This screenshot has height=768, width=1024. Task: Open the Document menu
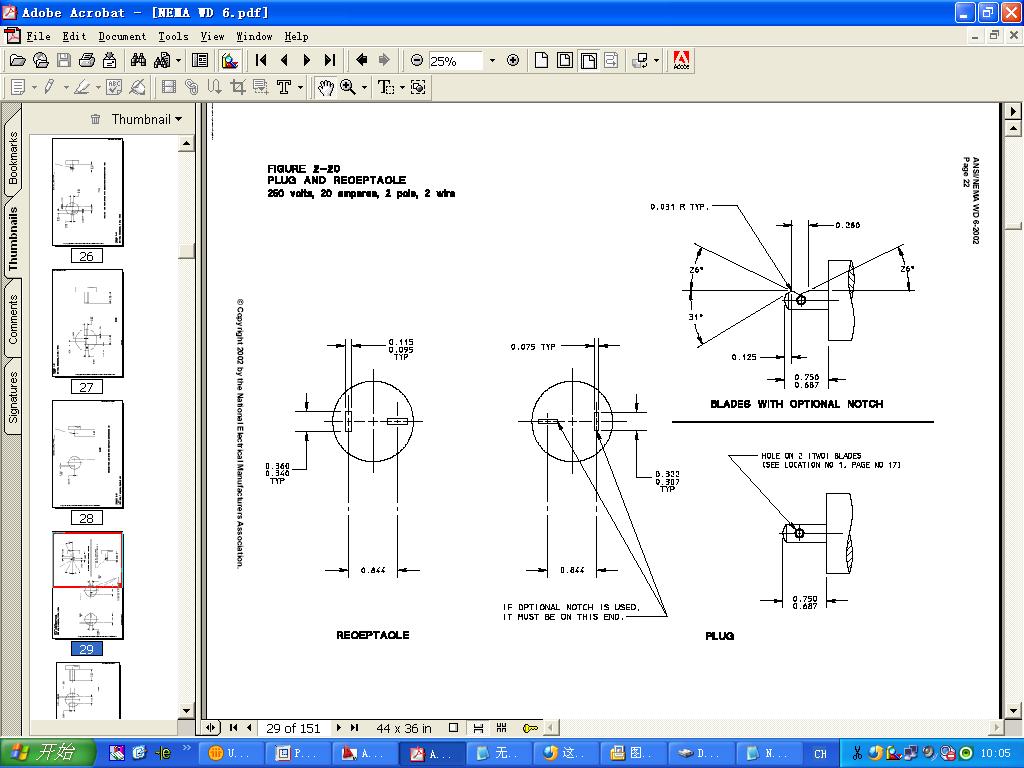click(122, 36)
